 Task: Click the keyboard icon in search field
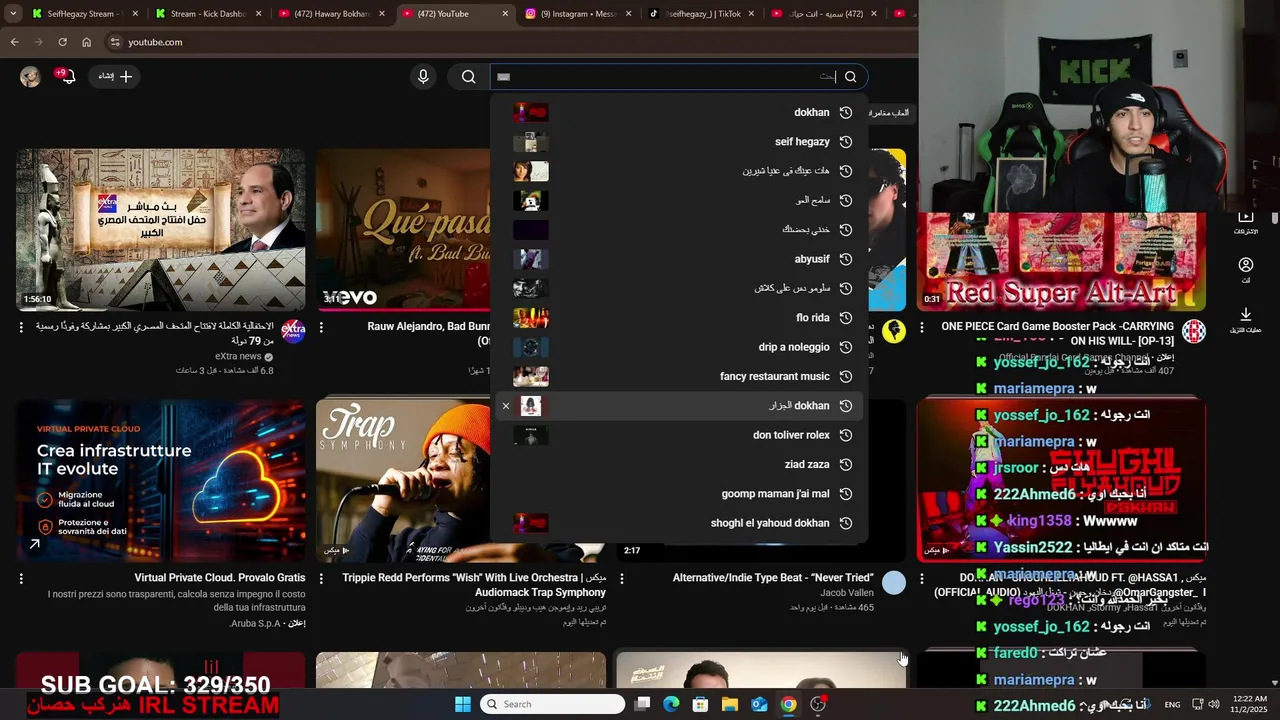coord(504,77)
